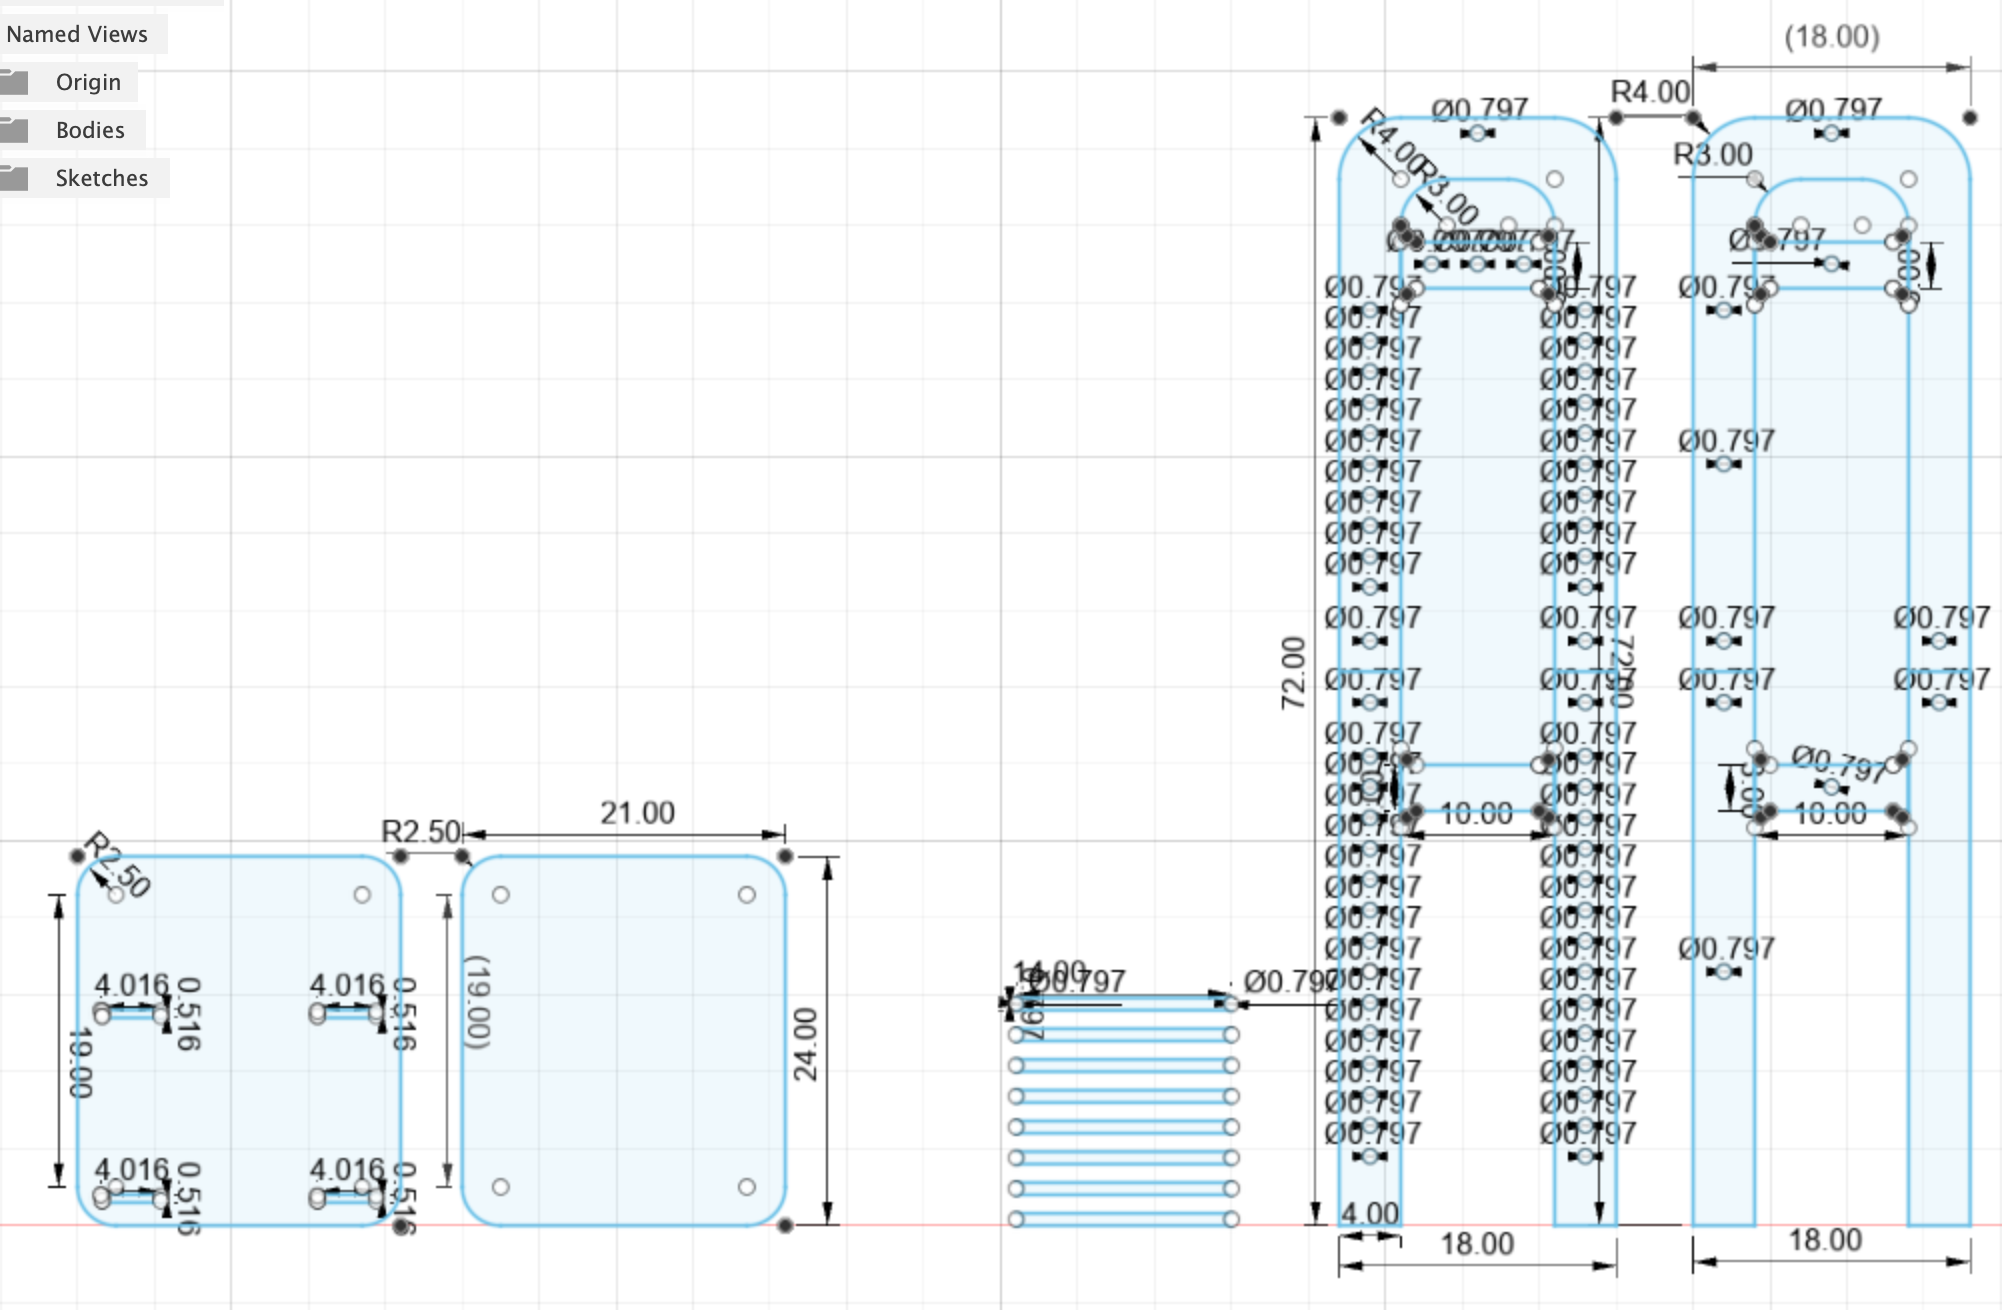Select the horizontal R3.00 radius label
The height and width of the screenshot is (1310, 2002).
(1713, 155)
